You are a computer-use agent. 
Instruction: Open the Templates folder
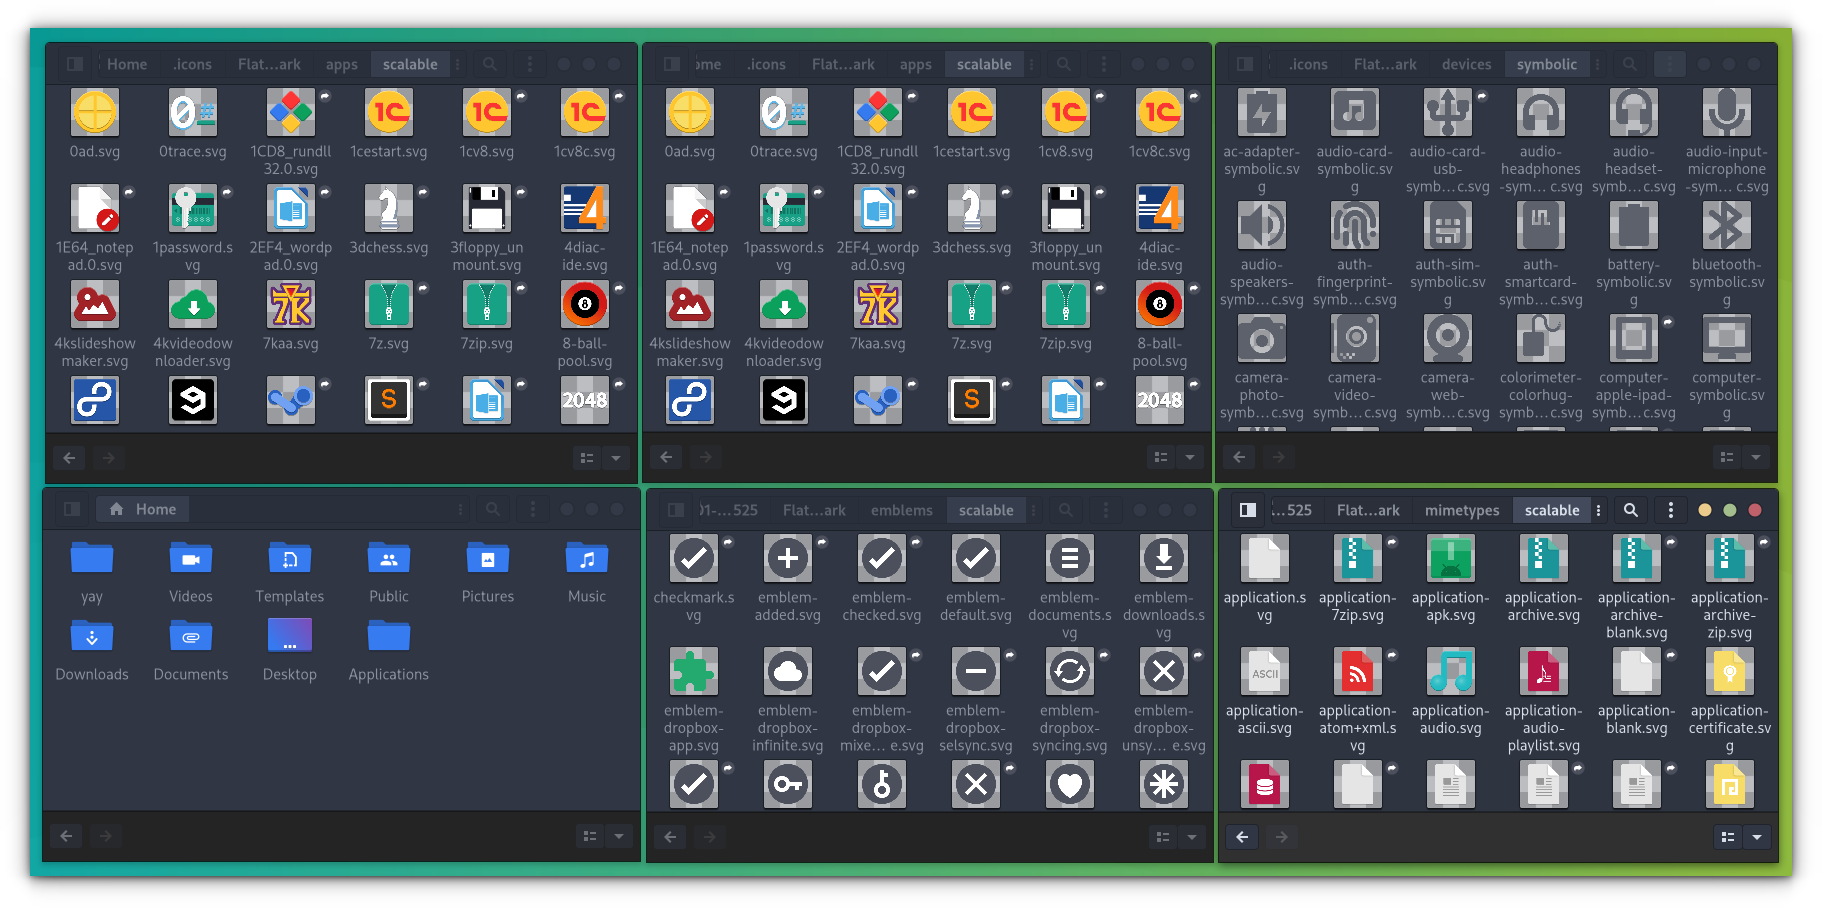click(x=290, y=559)
